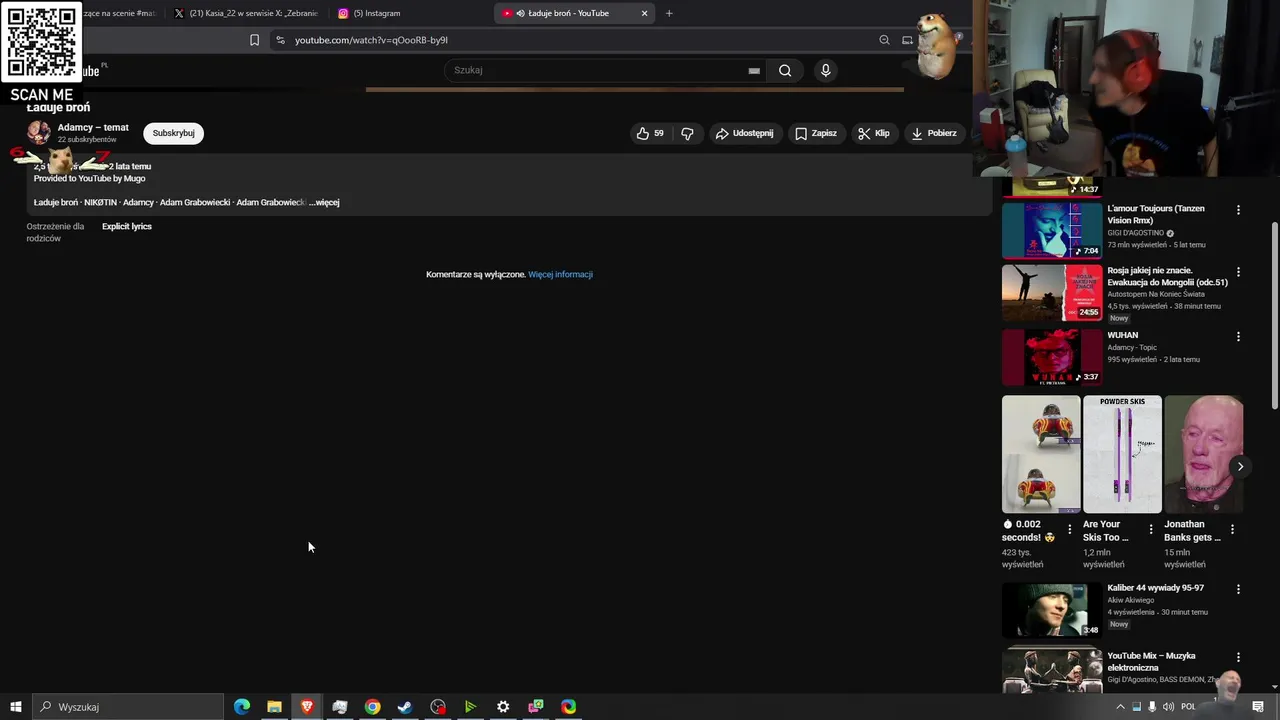Click the zoom magnifier icon in address bar
1280x720 pixels.
[884, 40]
